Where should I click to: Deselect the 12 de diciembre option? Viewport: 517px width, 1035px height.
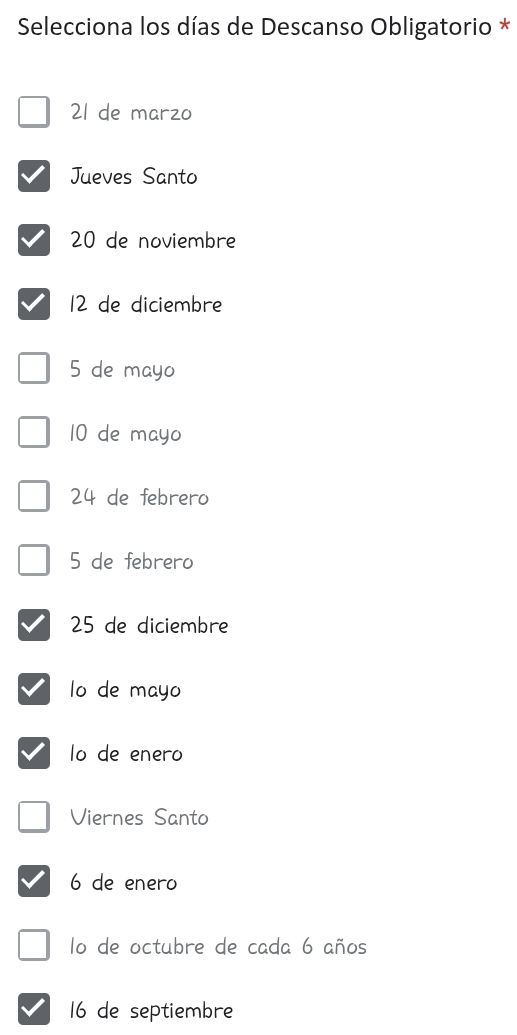pyautogui.click(x=34, y=304)
